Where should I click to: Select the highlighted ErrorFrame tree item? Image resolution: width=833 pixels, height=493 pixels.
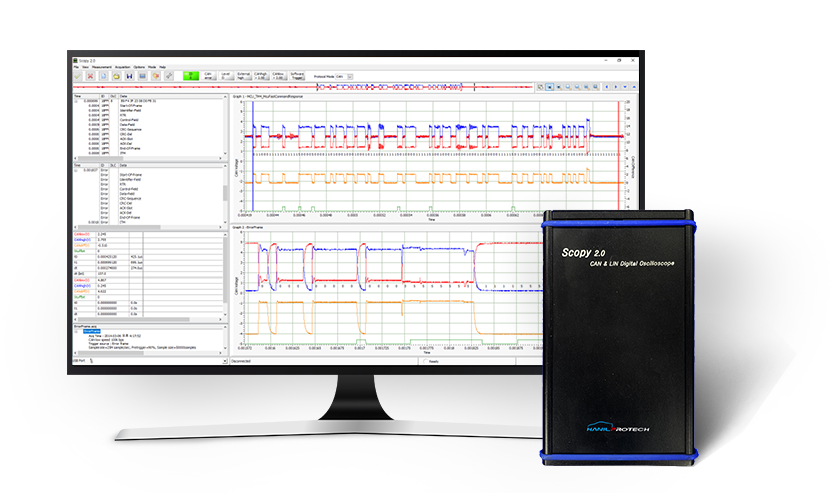coord(92,331)
